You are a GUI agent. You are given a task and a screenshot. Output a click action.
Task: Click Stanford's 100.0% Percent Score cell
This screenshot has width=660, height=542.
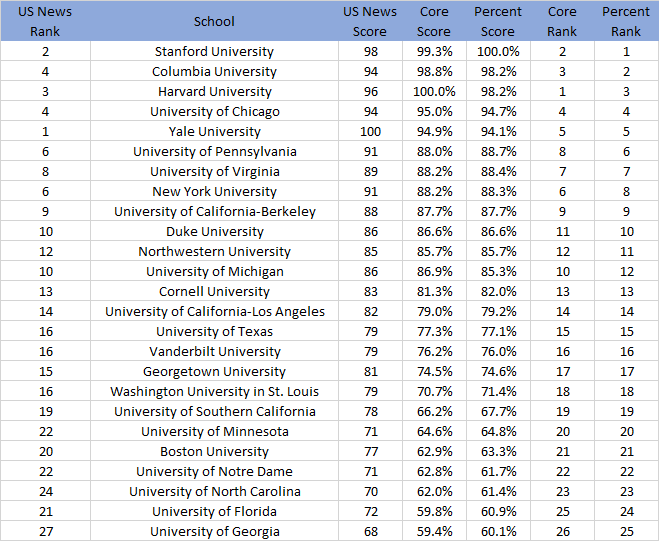pos(498,51)
